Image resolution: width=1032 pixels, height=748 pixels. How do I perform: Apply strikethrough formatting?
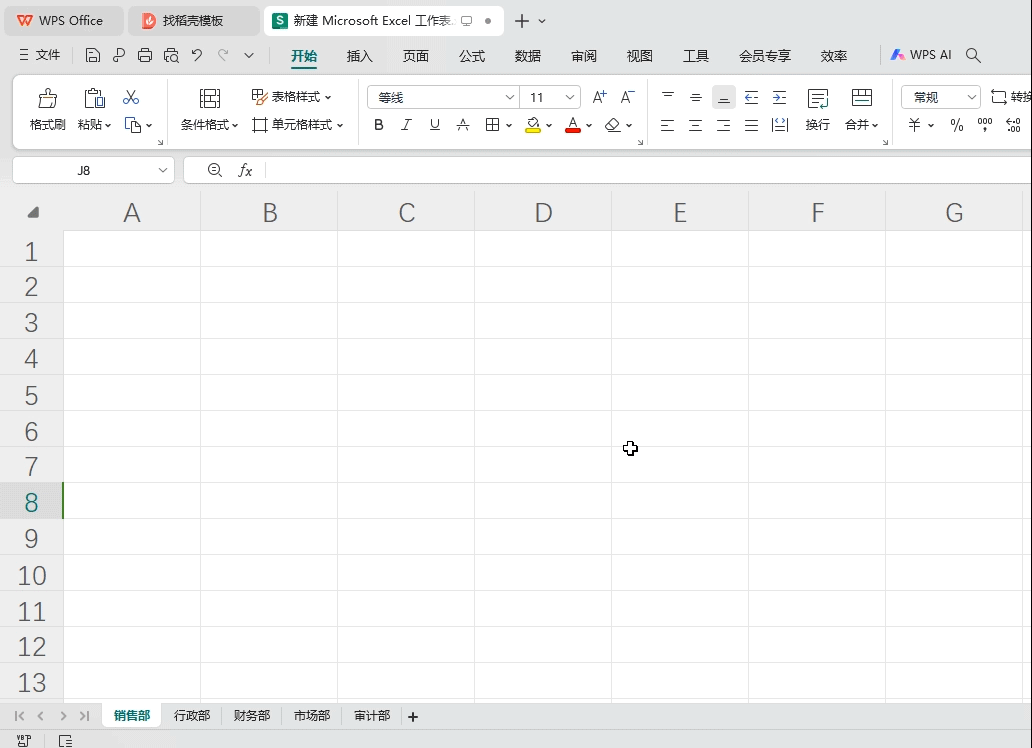[463, 124]
